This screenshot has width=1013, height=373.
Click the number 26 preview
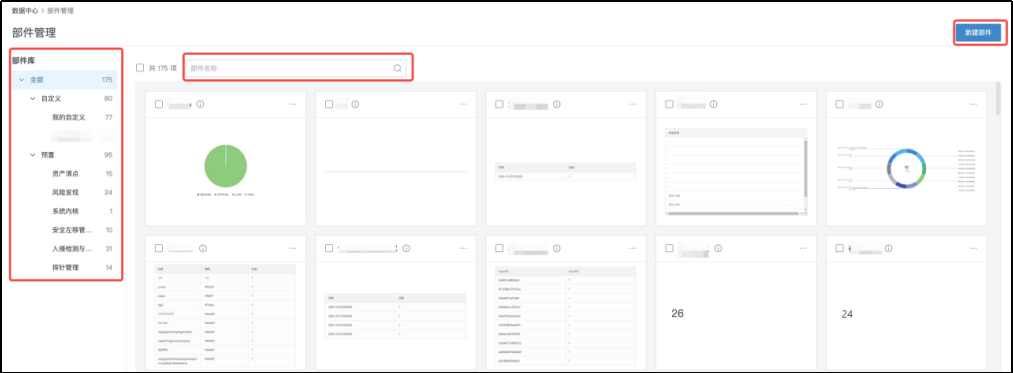coord(677,314)
